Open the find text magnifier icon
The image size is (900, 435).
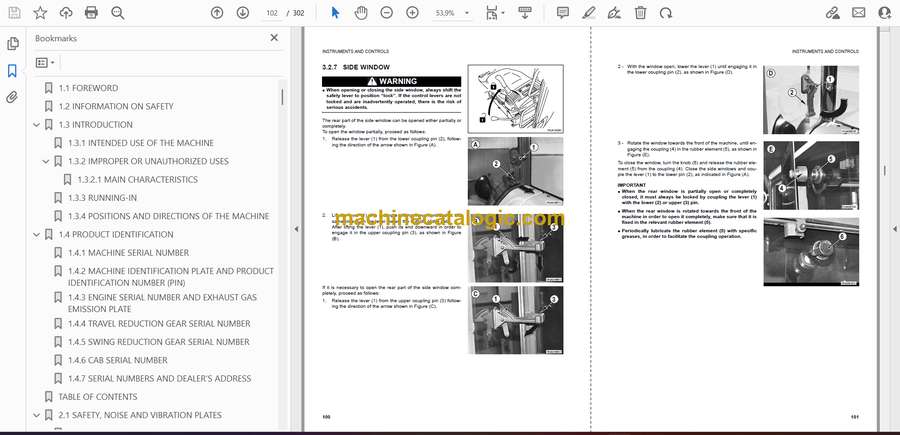click(x=118, y=13)
